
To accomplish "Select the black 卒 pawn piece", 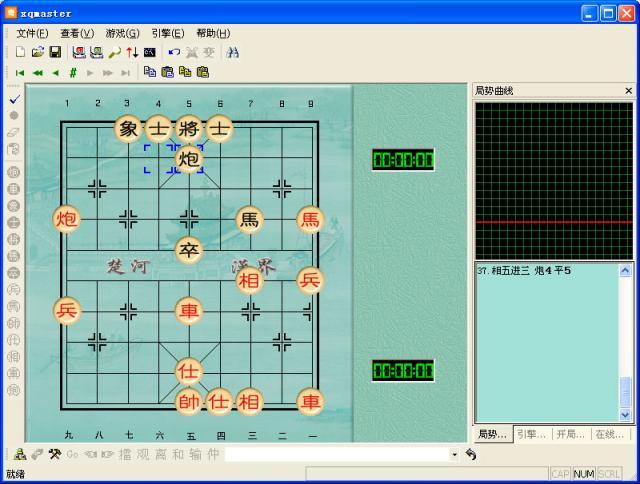I will (x=189, y=250).
